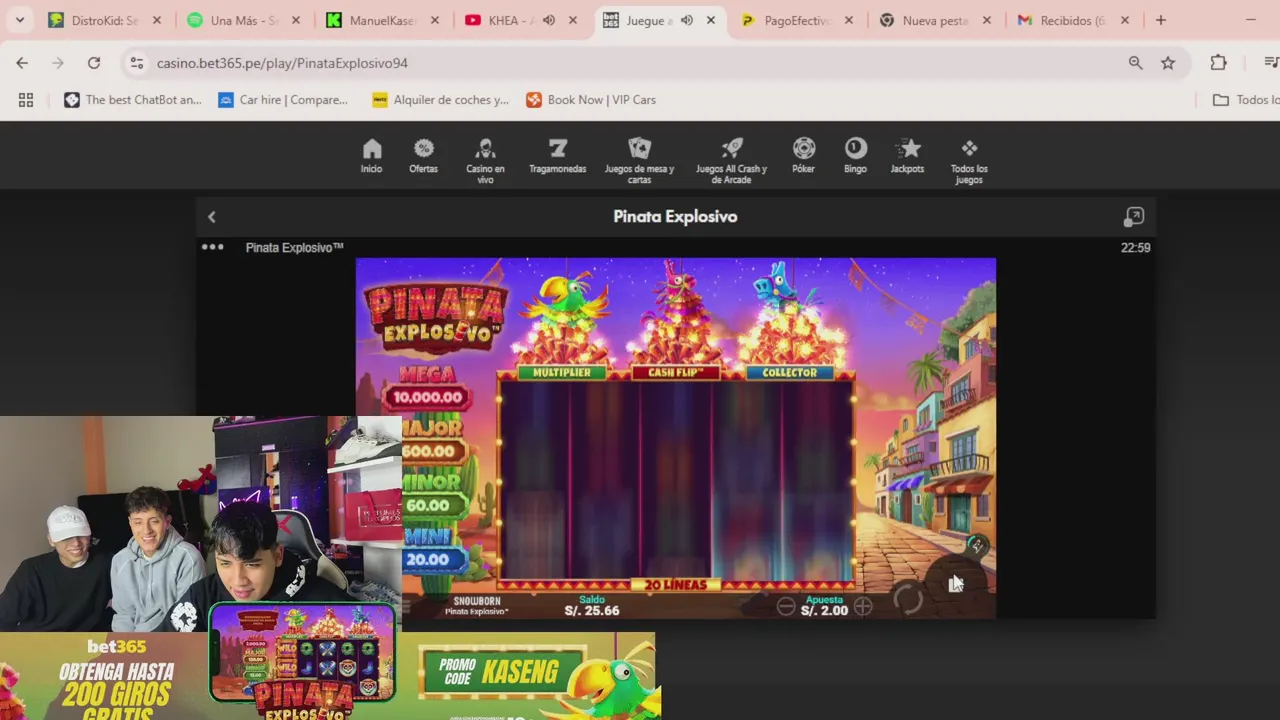Go forward in browser

coord(58,63)
